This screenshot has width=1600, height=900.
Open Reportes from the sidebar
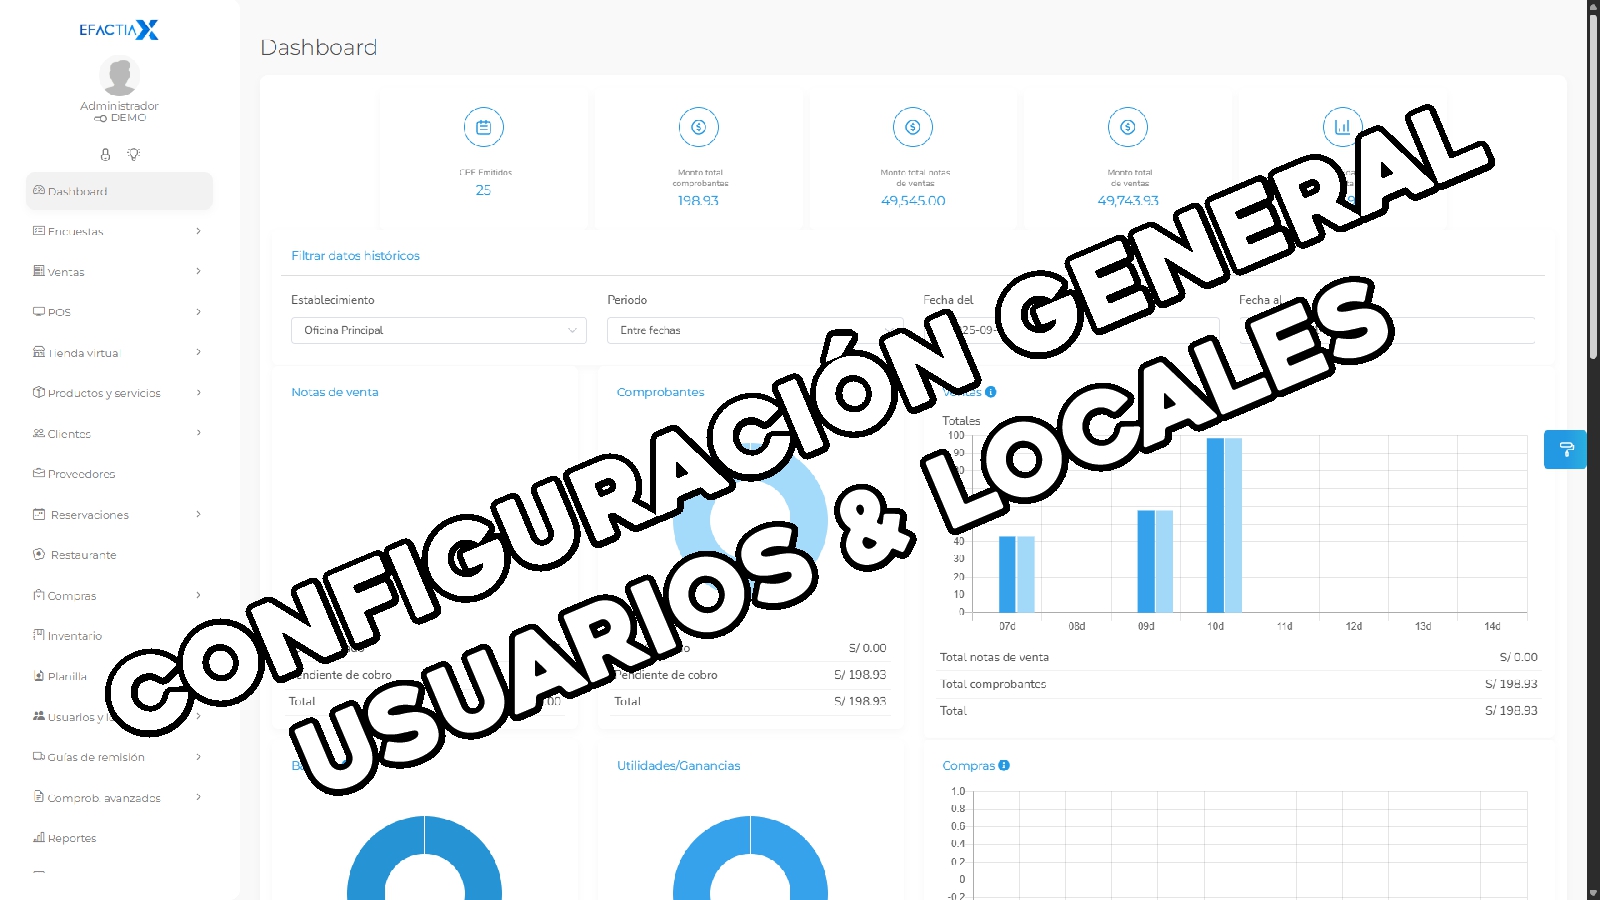click(x=72, y=838)
